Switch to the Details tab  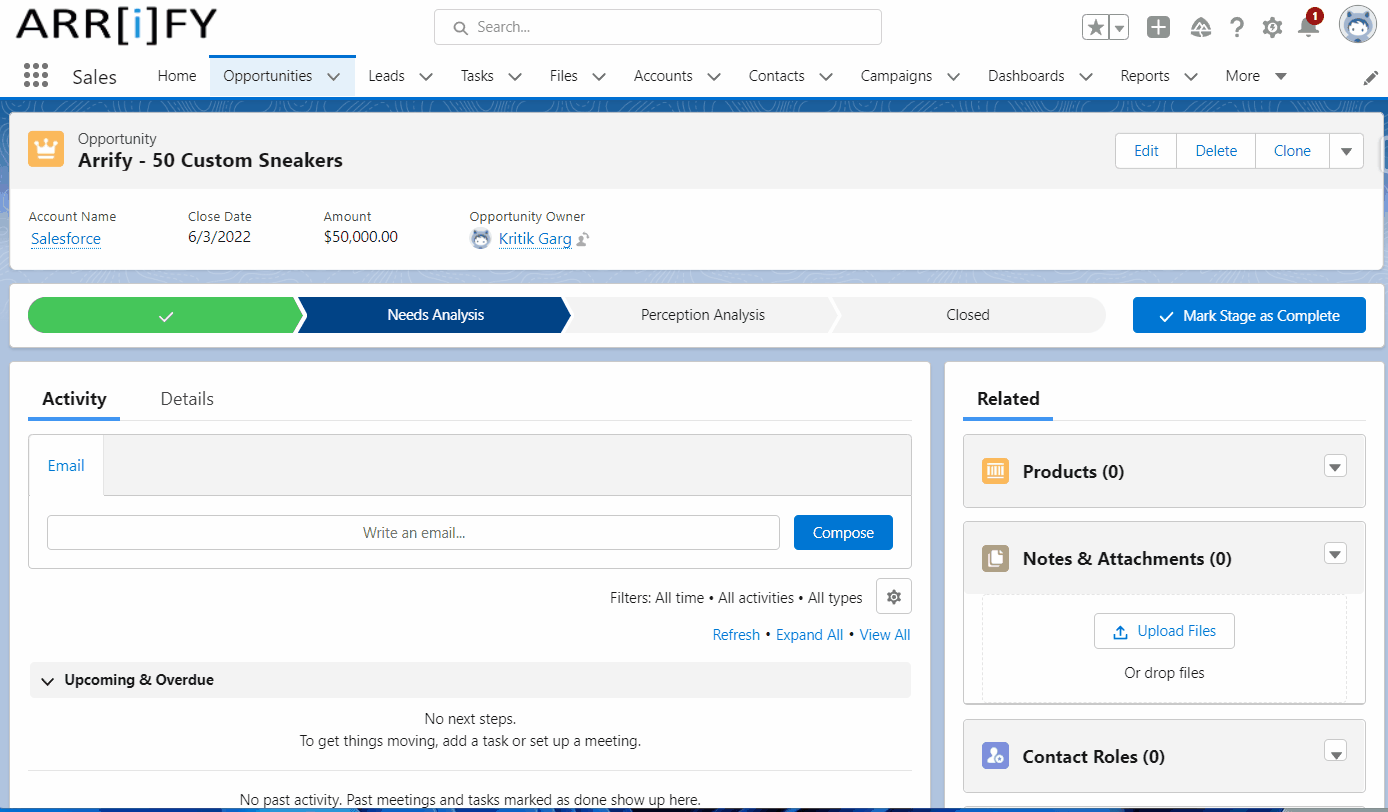point(186,398)
